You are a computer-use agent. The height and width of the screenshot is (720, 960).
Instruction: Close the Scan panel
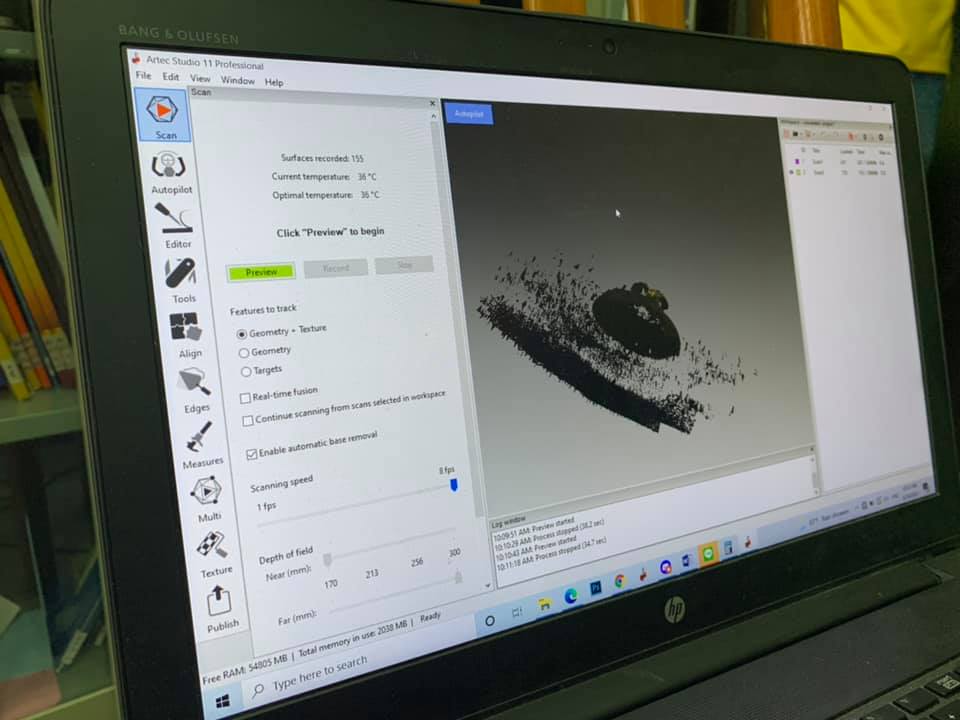432,103
